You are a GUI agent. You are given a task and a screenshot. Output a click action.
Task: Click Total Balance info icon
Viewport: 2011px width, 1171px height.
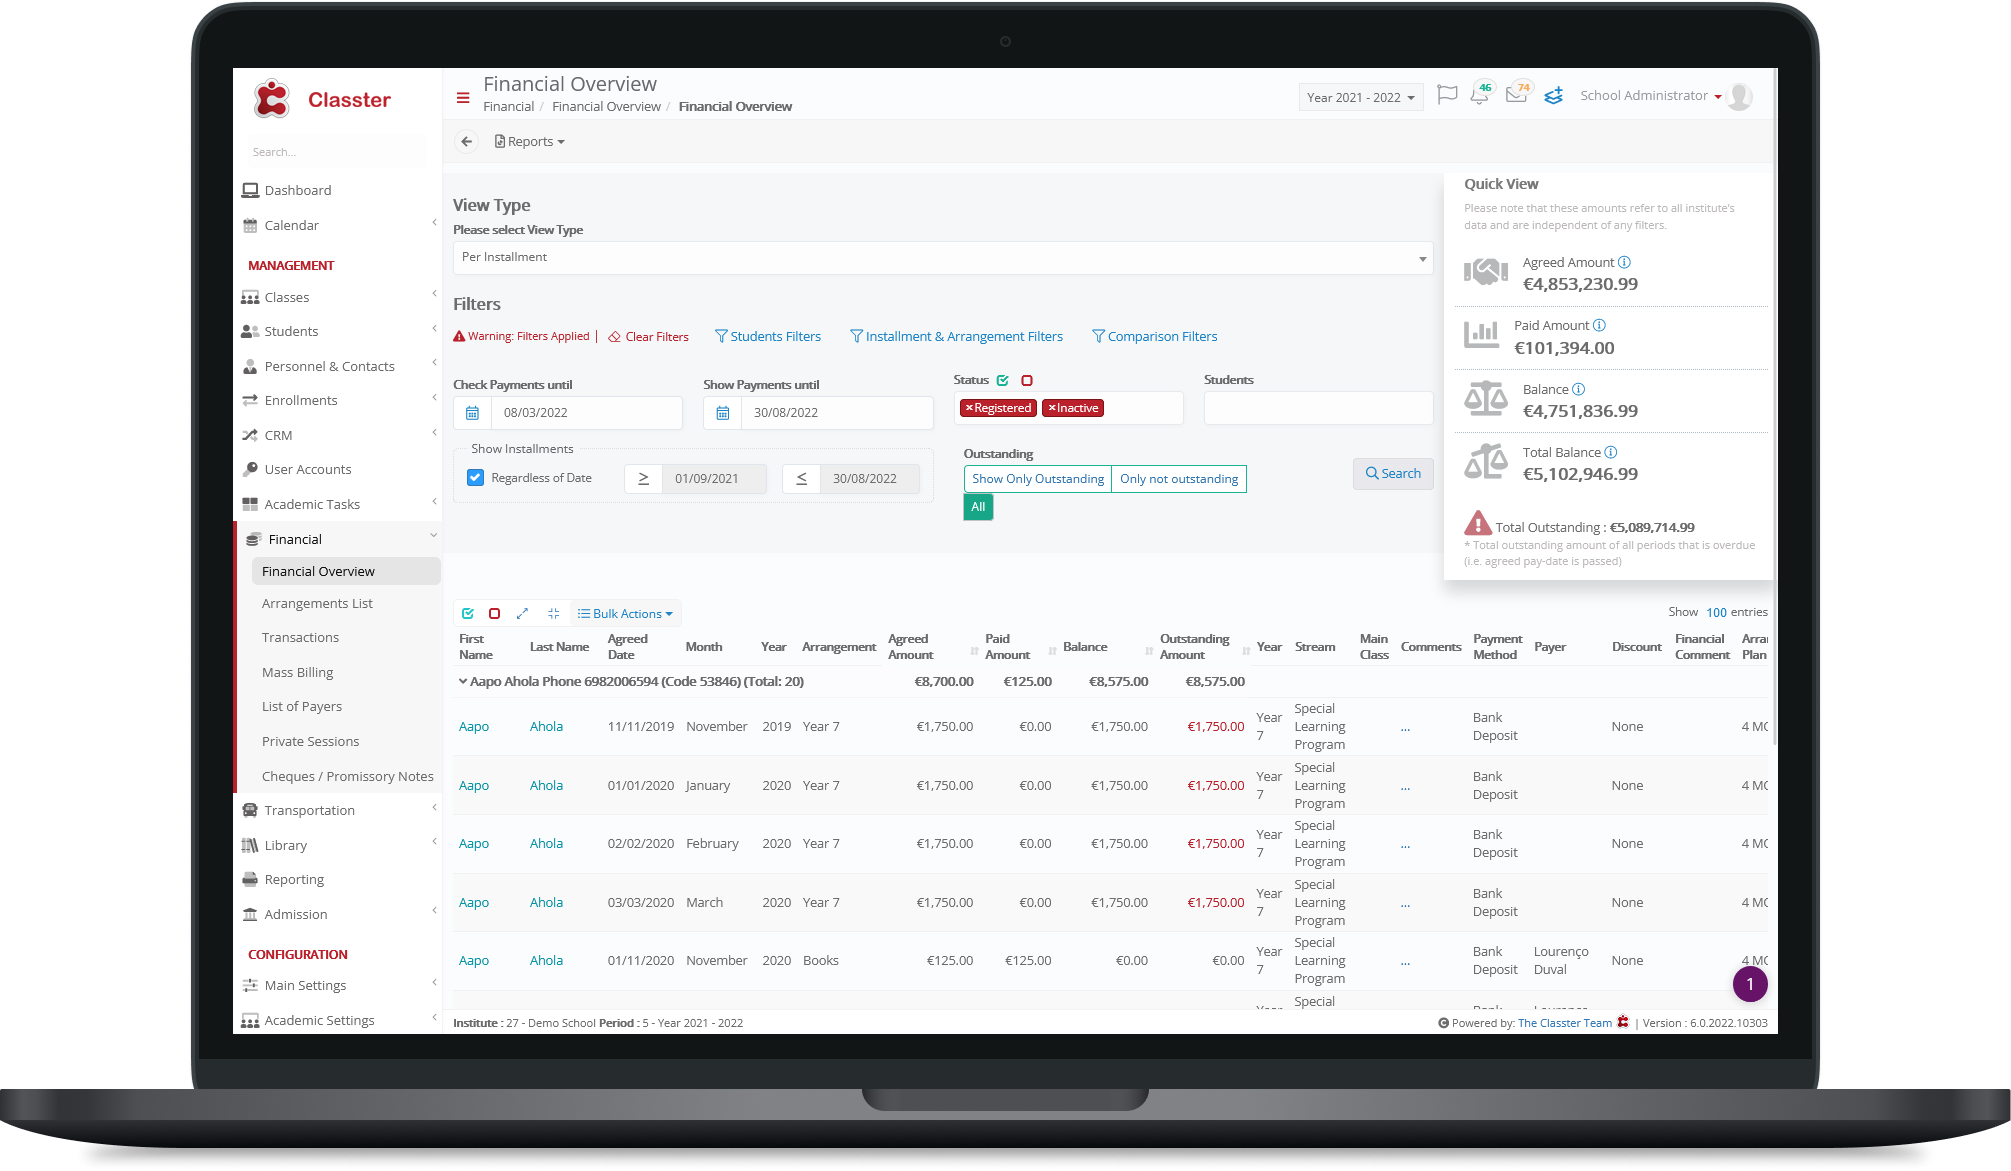[x=1610, y=452]
